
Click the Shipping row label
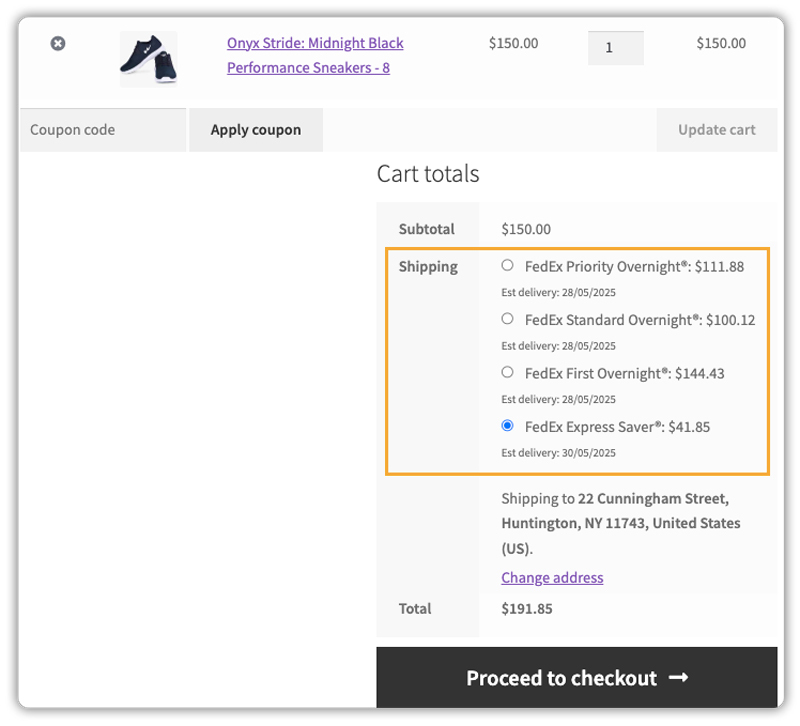click(428, 266)
